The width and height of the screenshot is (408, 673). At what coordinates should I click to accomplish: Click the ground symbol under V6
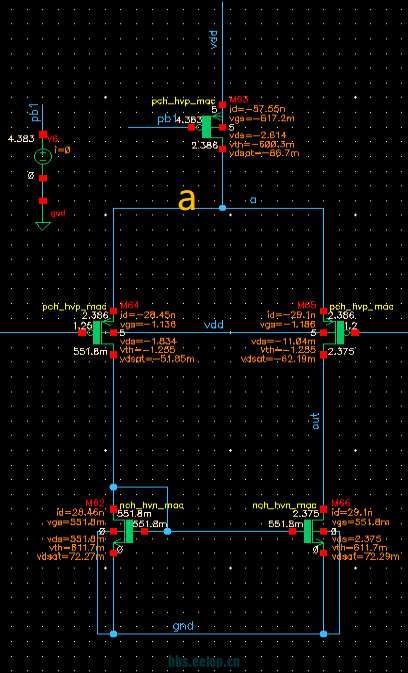tap(42, 226)
